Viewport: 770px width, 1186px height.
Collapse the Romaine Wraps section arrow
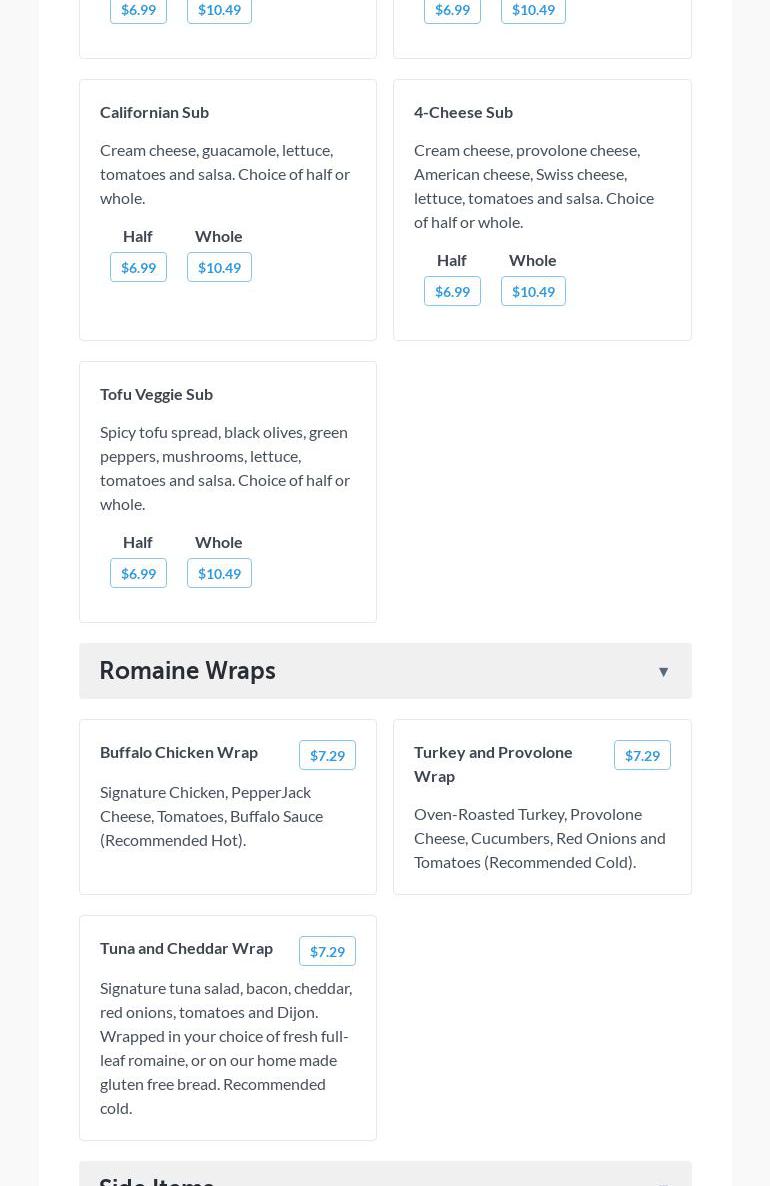point(663,672)
